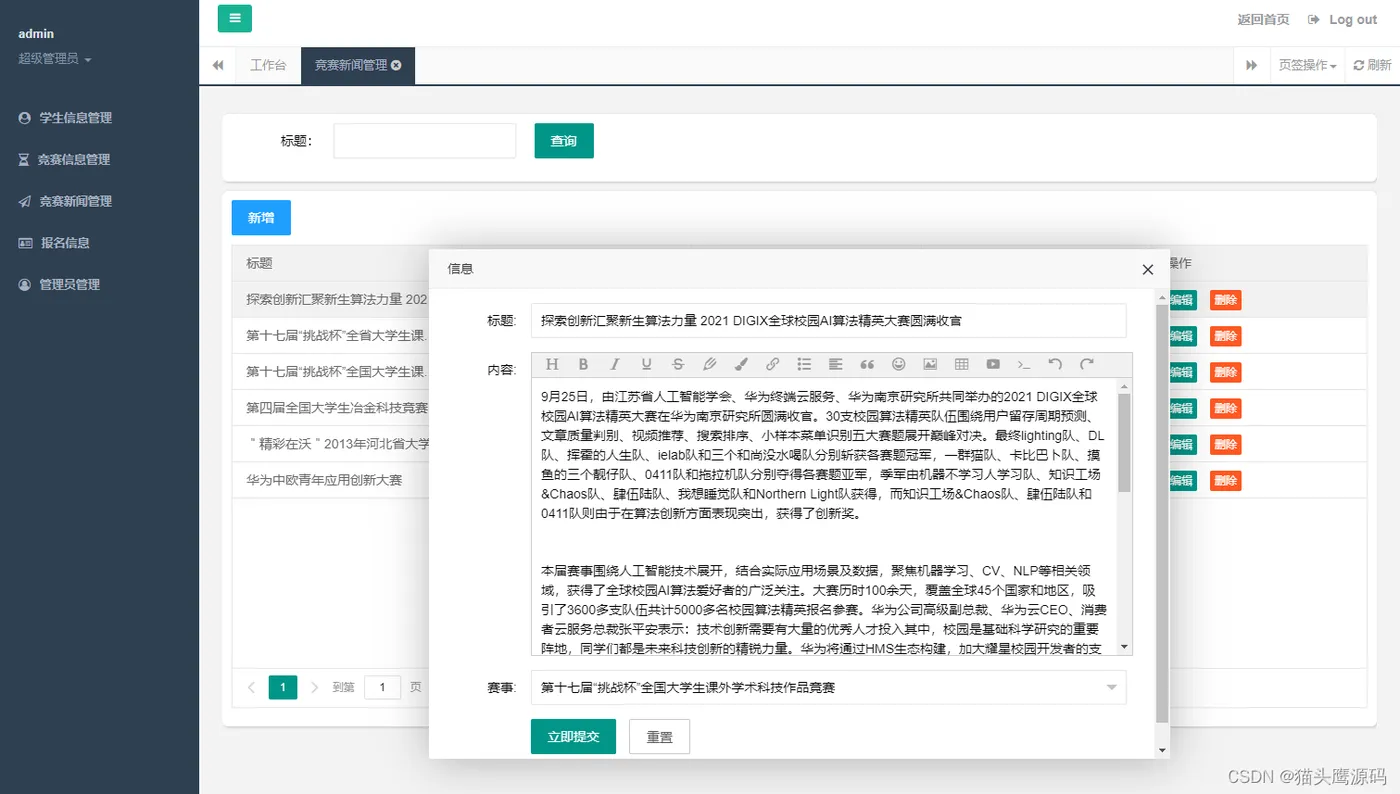Open the text alignment tool

pyautogui.click(x=836, y=364)
